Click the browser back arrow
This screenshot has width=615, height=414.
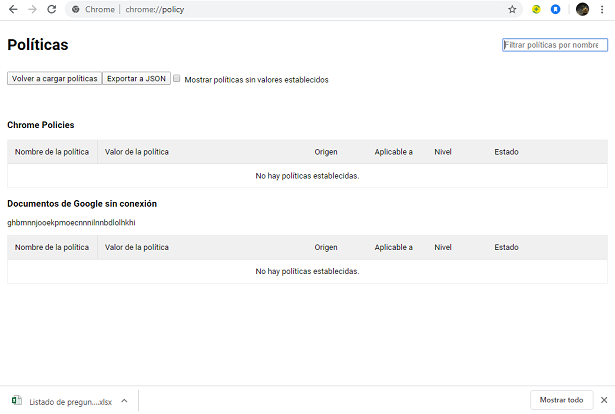(12, 9)
